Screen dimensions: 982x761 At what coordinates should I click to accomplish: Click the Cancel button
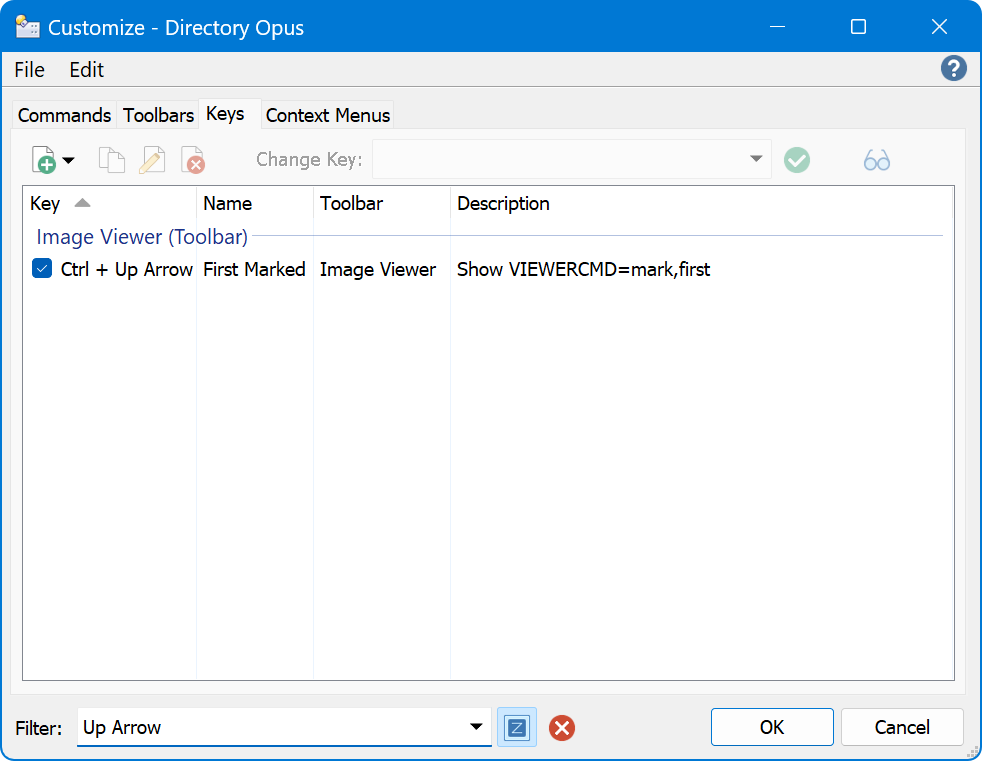[x=902, y=727]
